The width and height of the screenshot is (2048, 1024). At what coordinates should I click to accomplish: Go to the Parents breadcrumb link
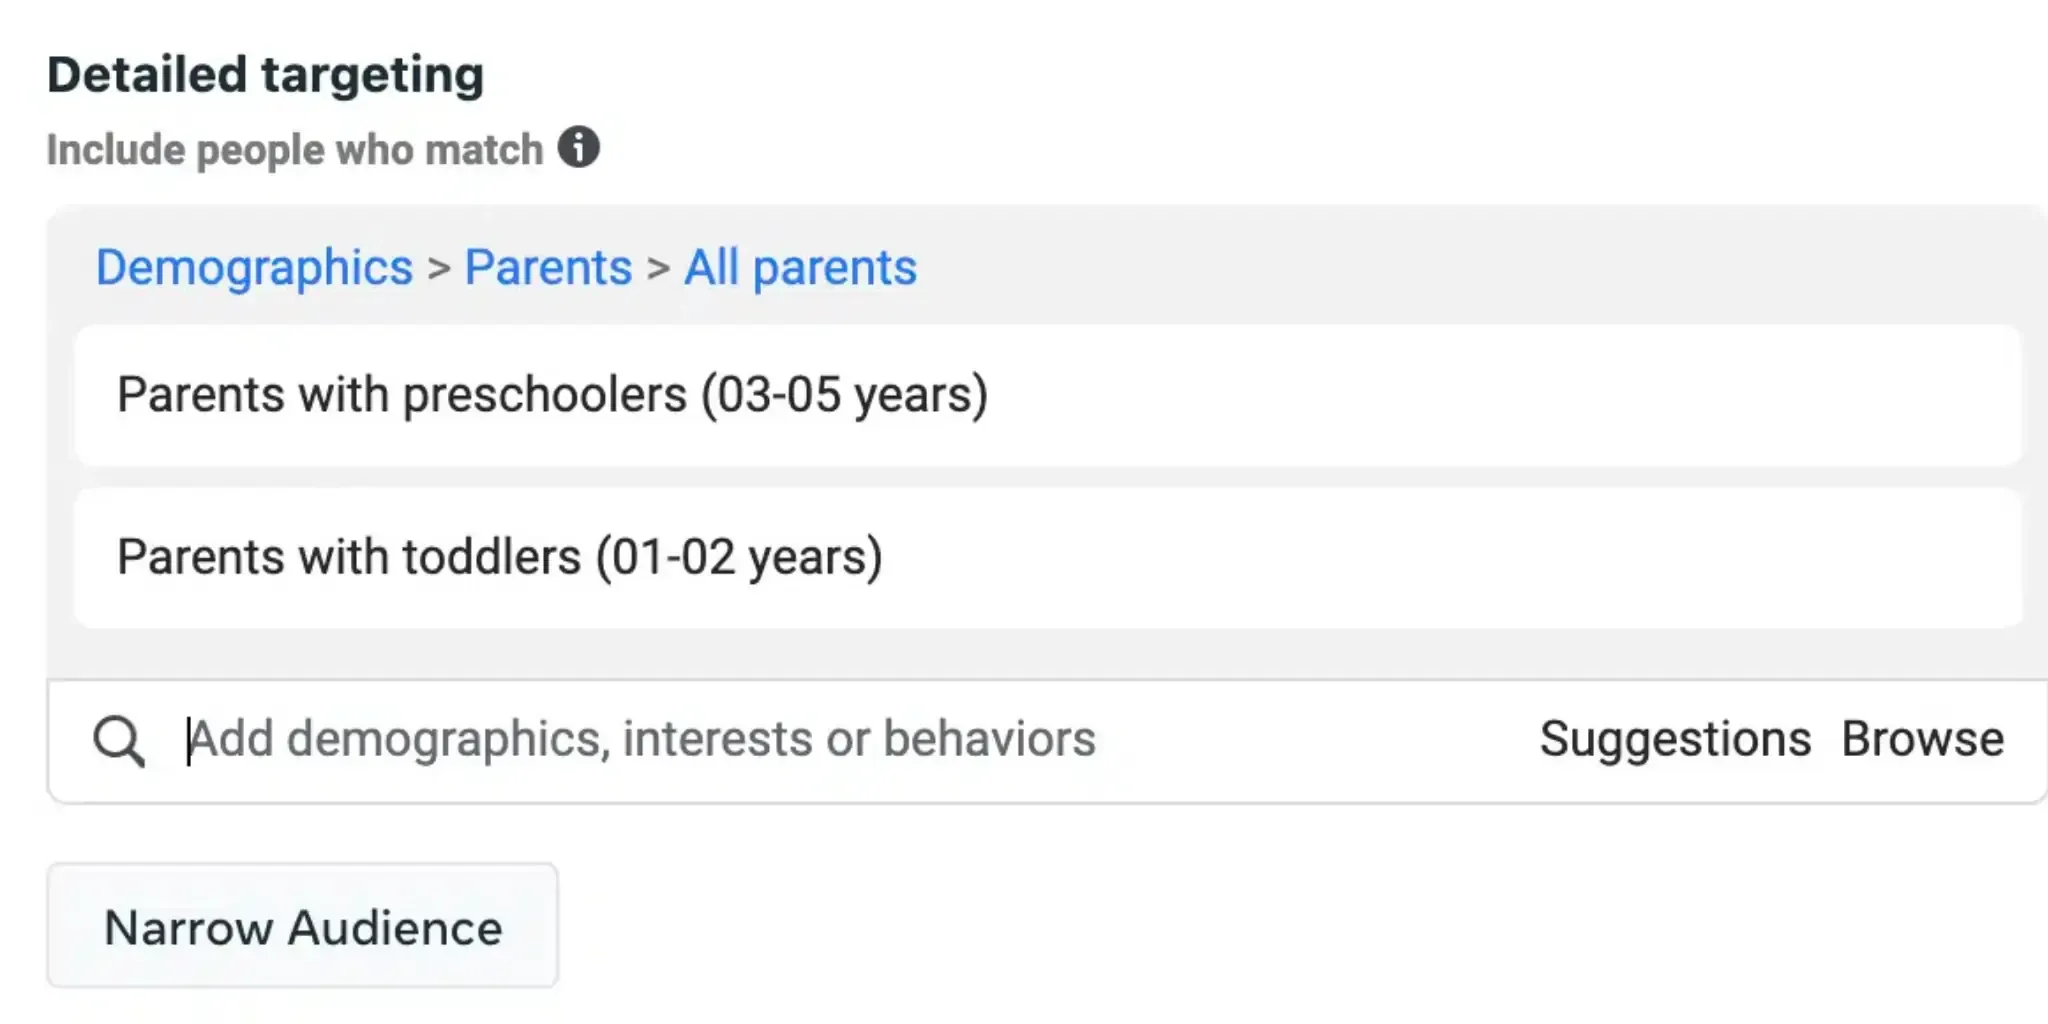(548, 268)
